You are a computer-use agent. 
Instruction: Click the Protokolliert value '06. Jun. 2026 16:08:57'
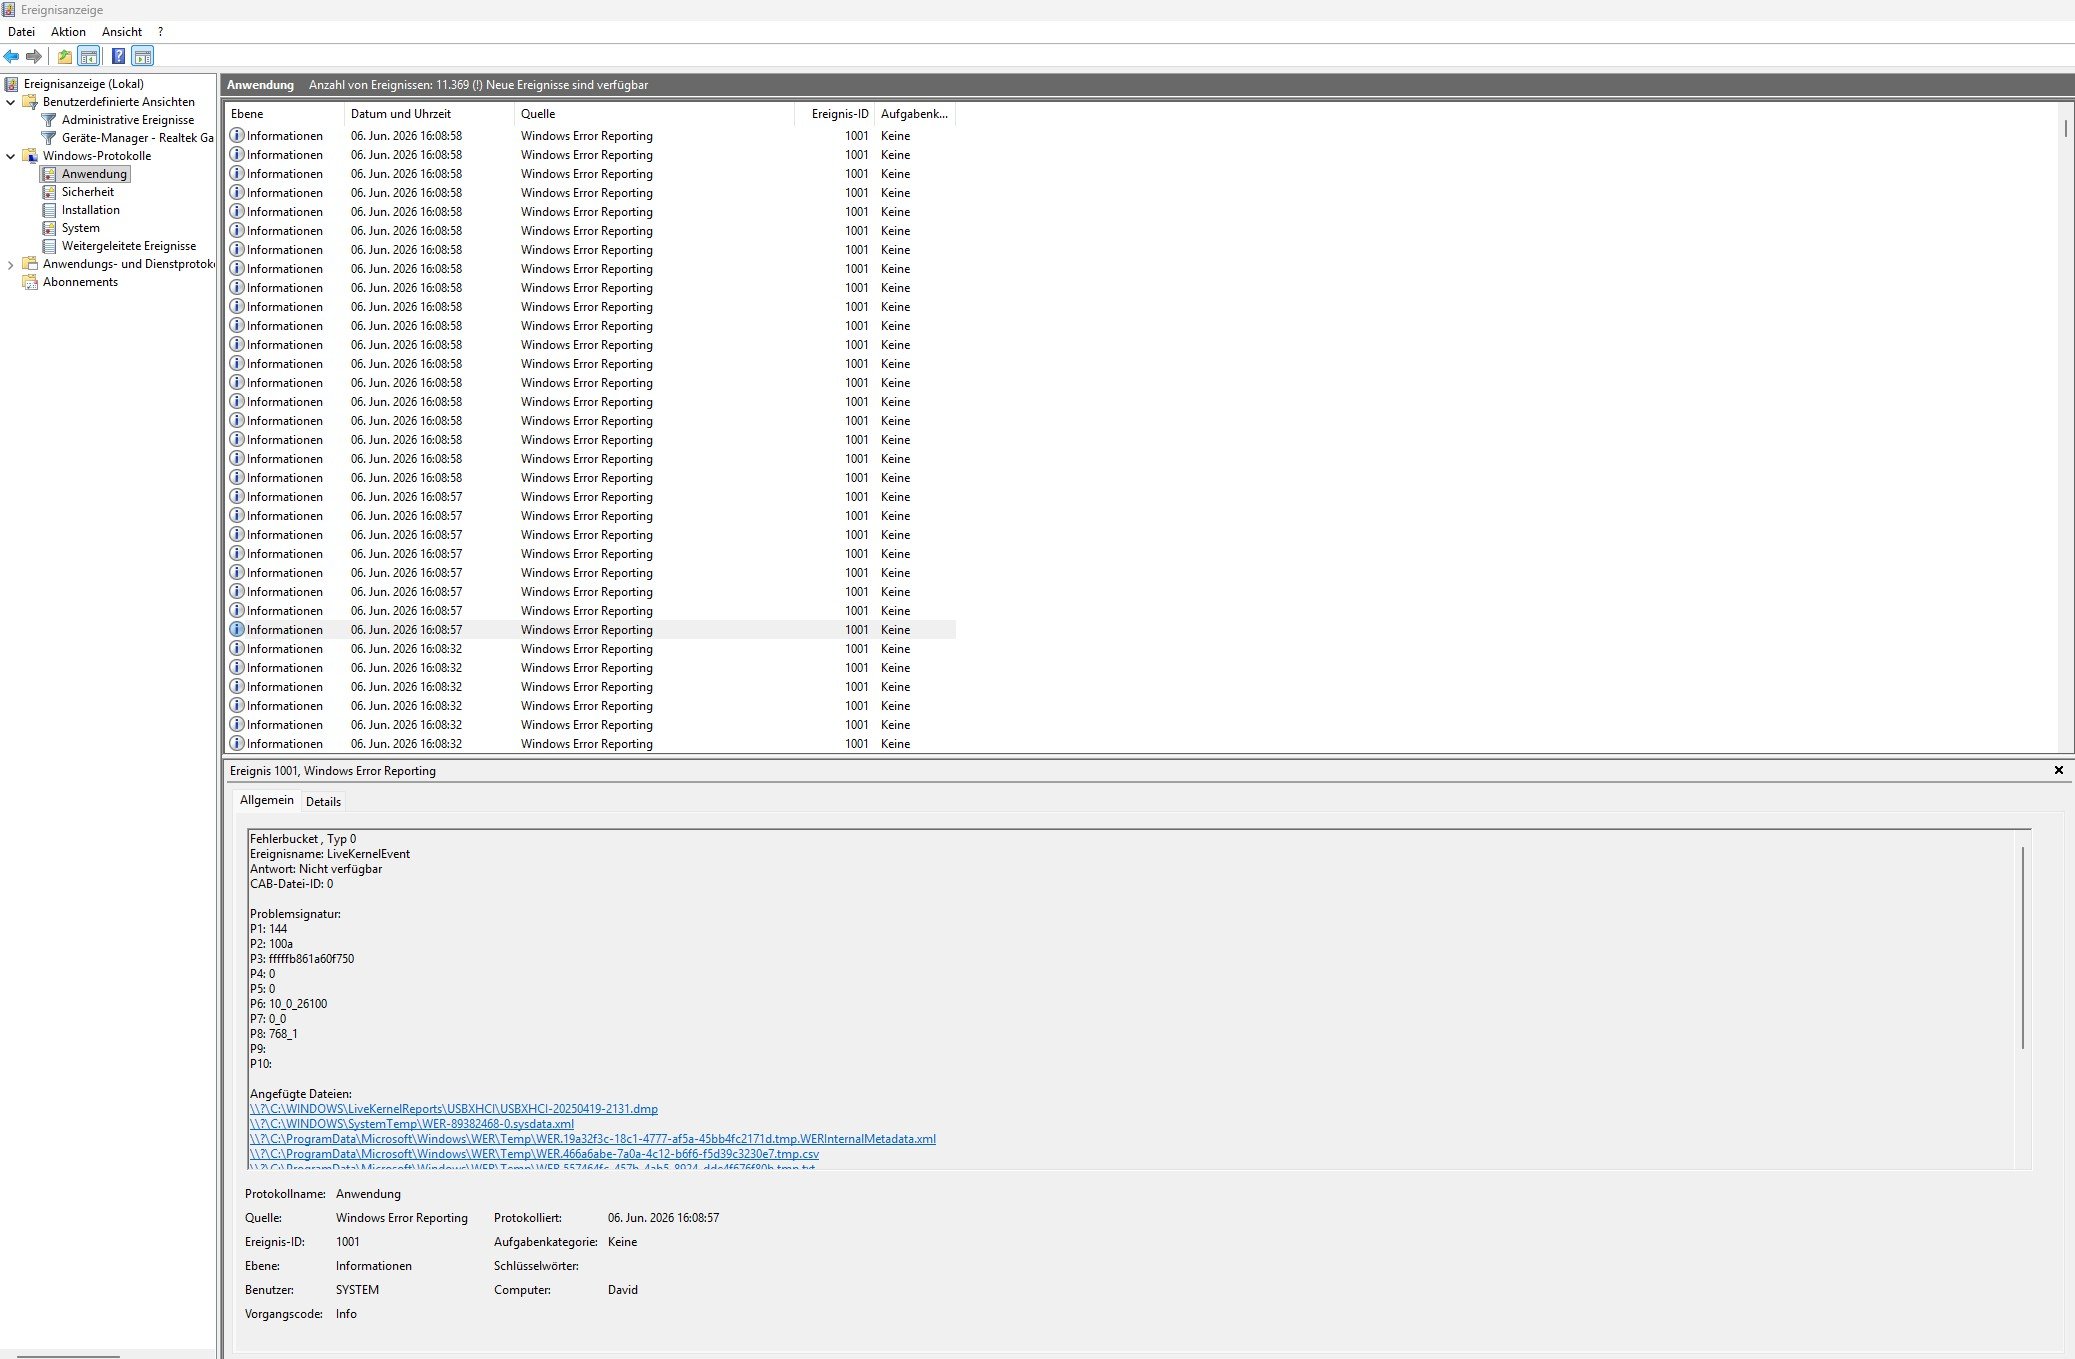[x=663, y=1218]
